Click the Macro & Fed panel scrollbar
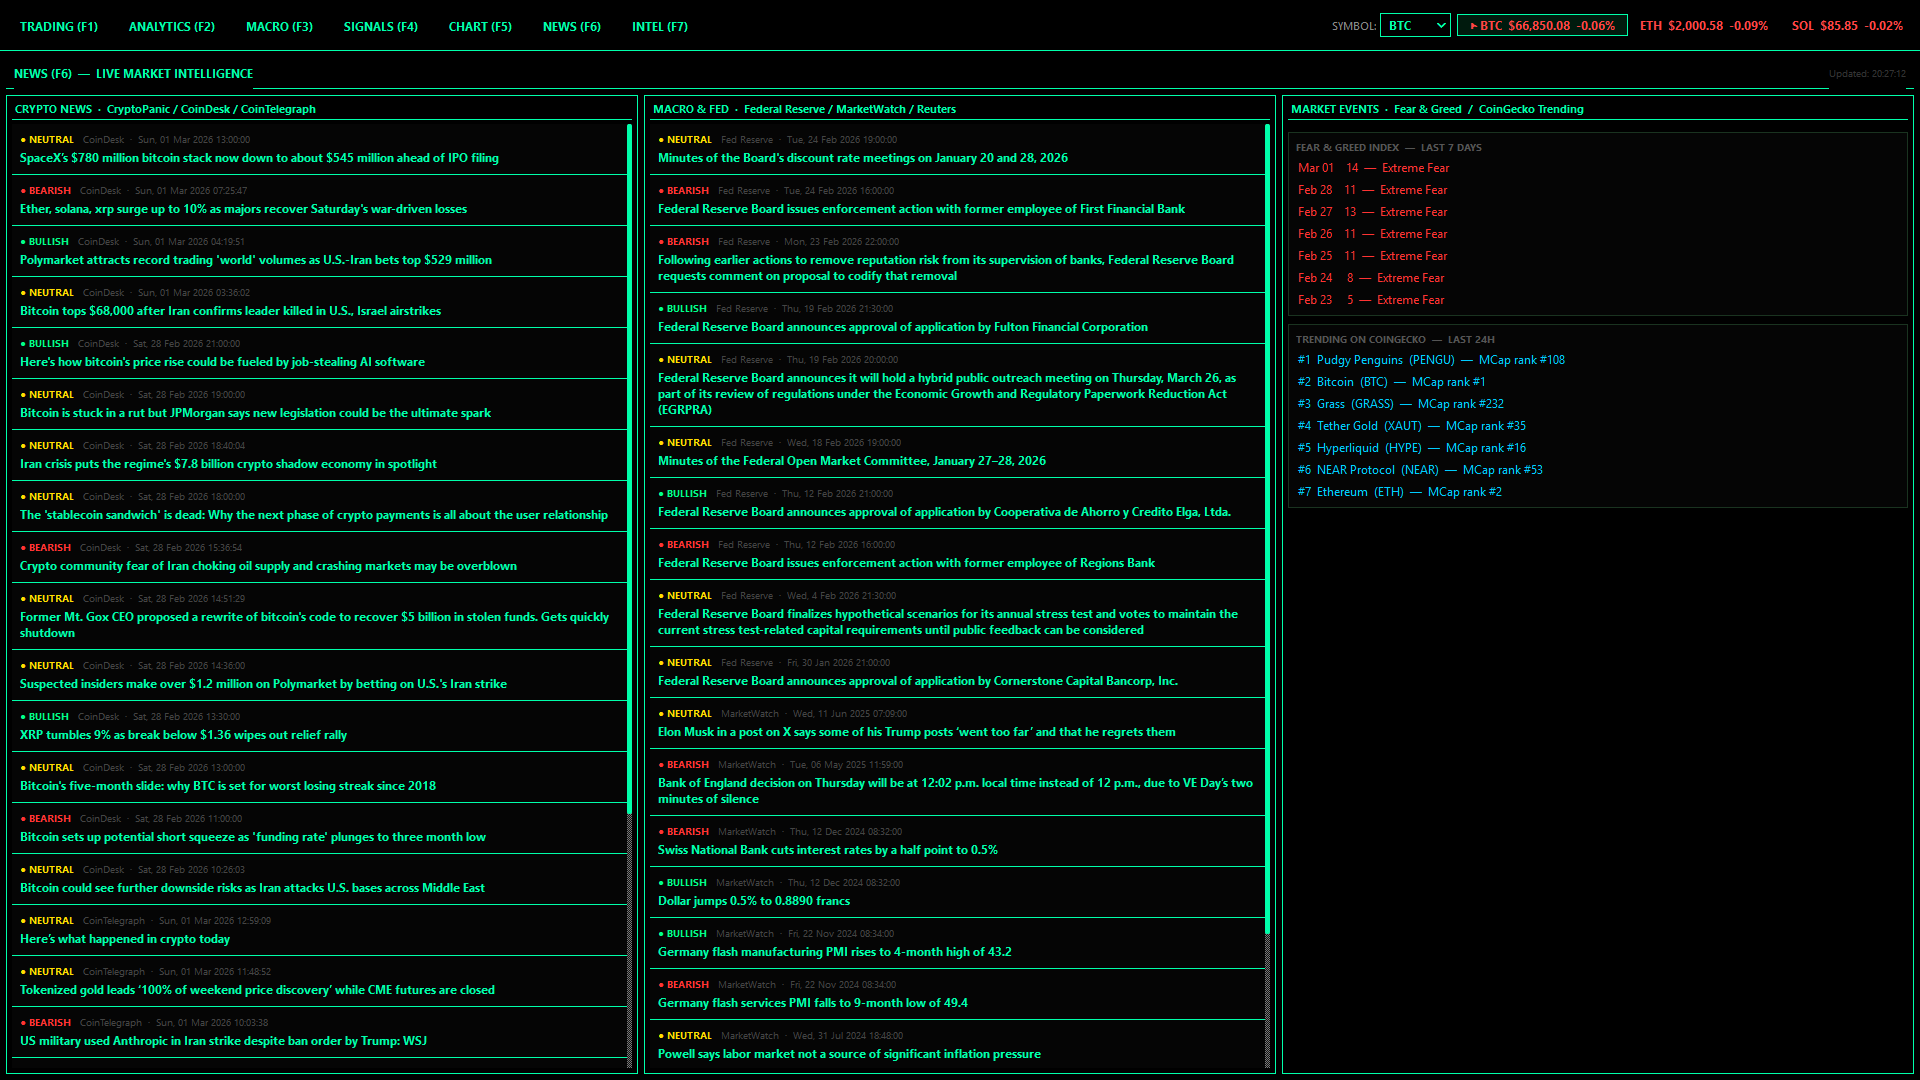 pyautogui.click(x=1267, y=530)
